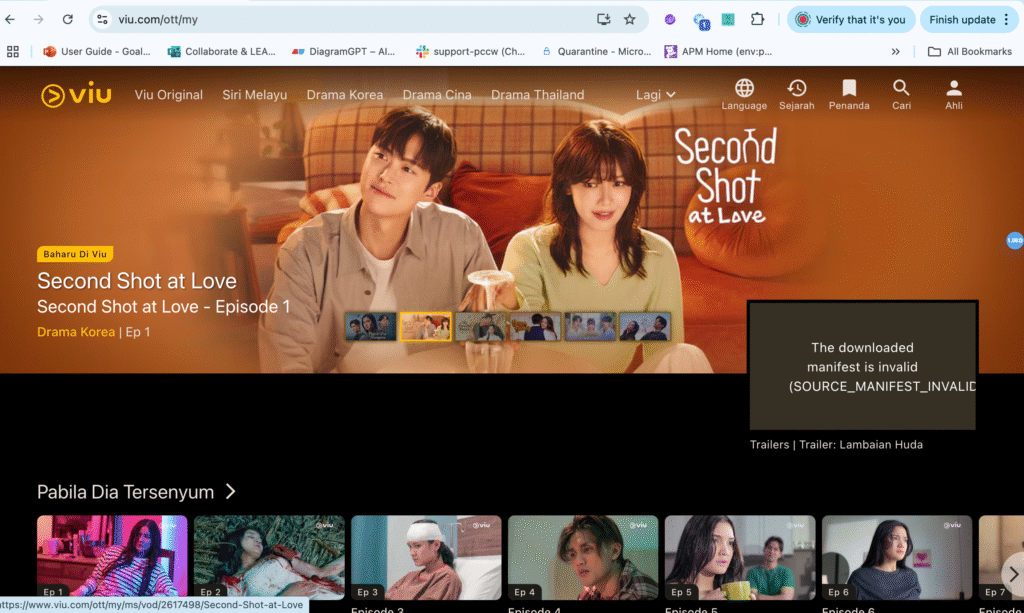Screen dimensions: 1024x613
Task: Open DiagramGPT bookmark
Action: click(344, 52)
